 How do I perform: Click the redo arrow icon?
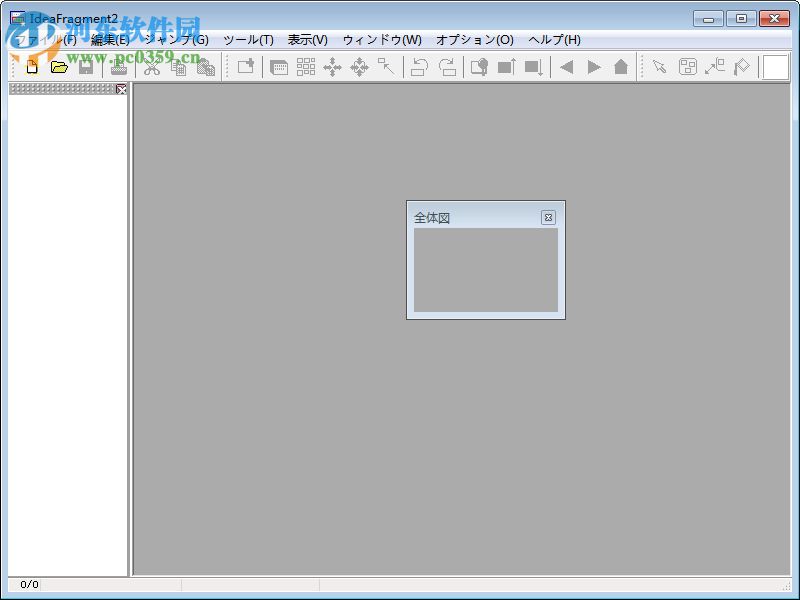(x=447, y=67)
